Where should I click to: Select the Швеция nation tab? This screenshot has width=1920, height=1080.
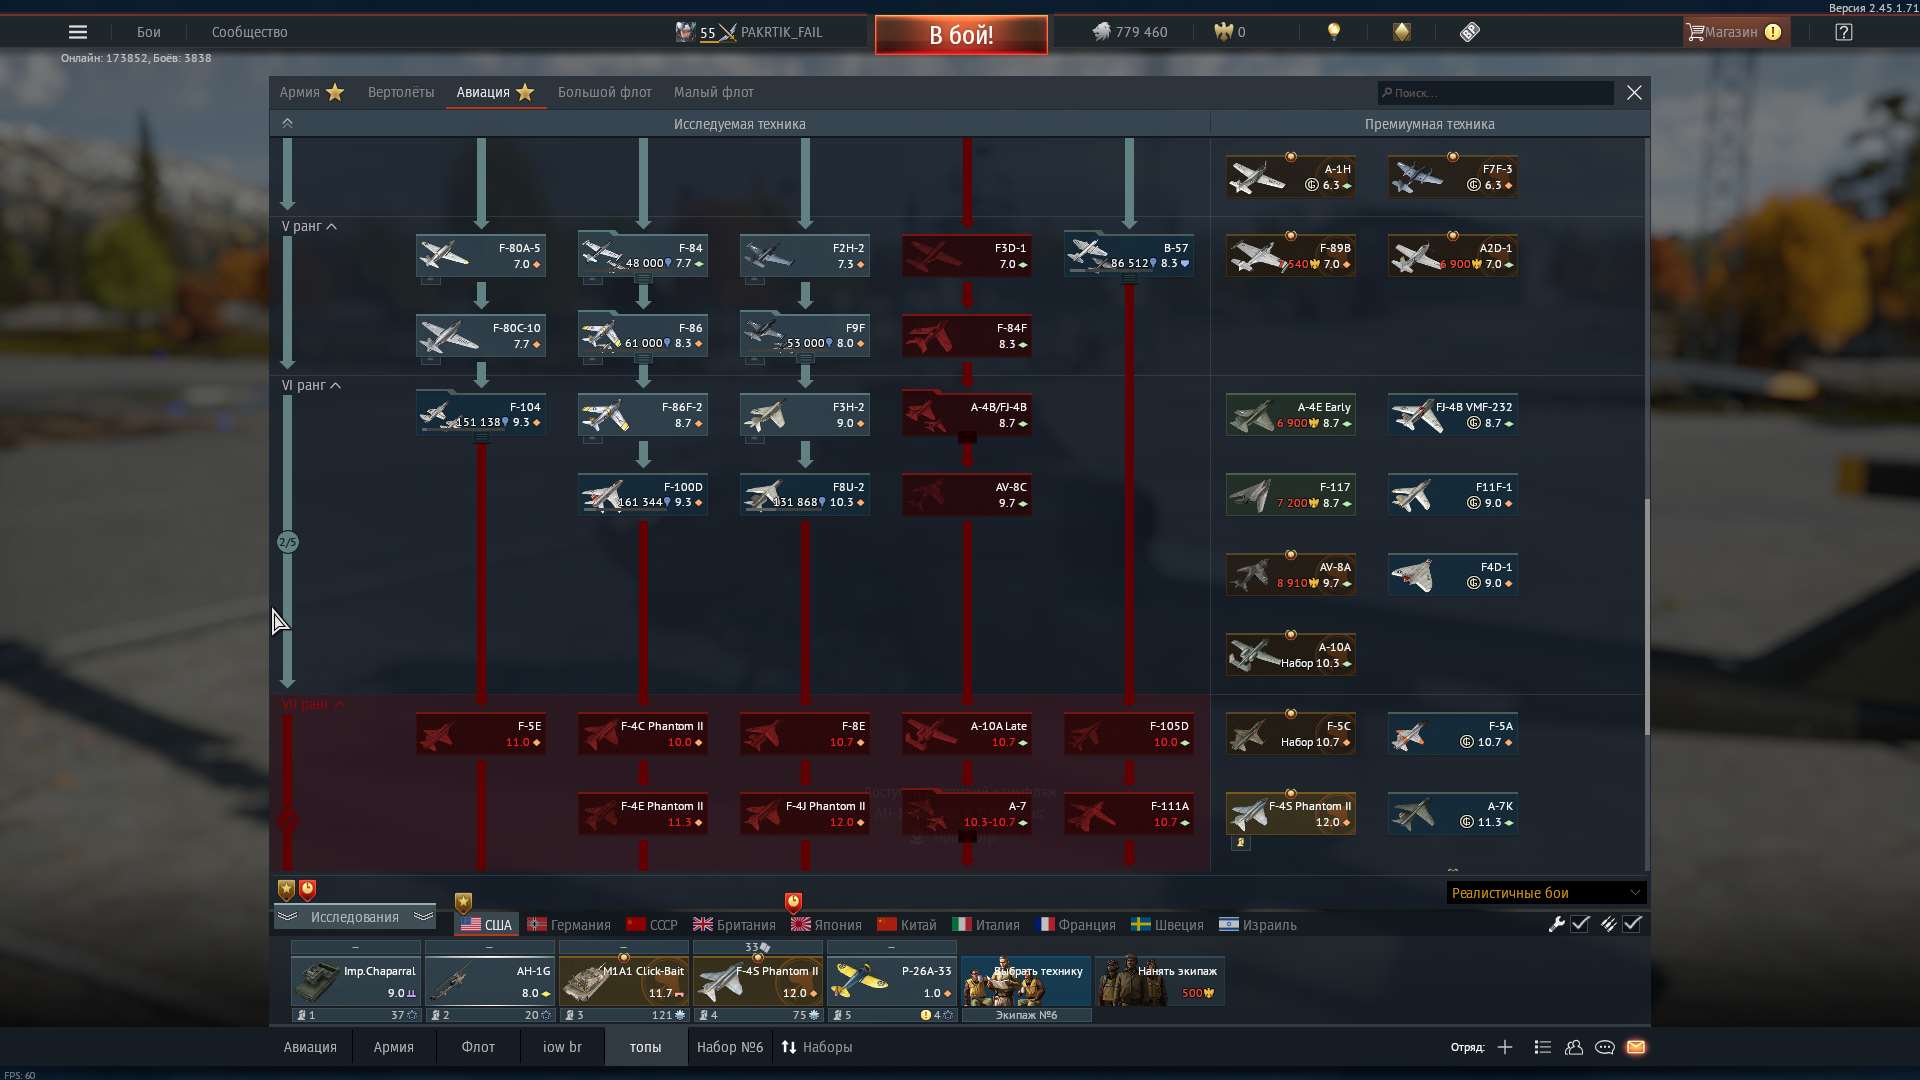coord(1167,925)
